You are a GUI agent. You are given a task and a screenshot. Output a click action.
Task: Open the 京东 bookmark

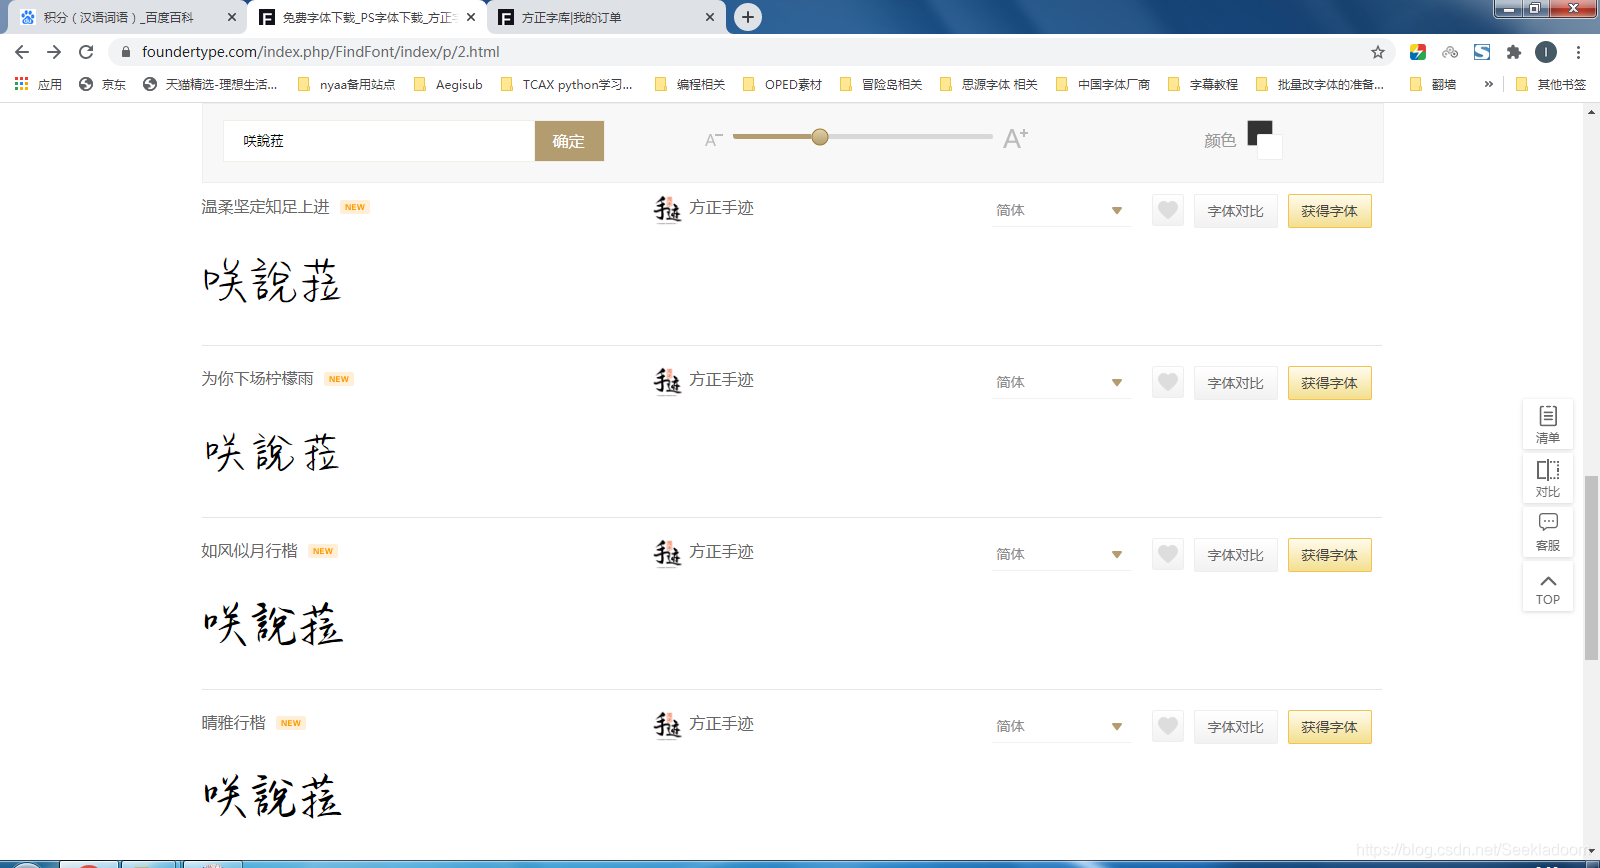[x=102, y=84]
